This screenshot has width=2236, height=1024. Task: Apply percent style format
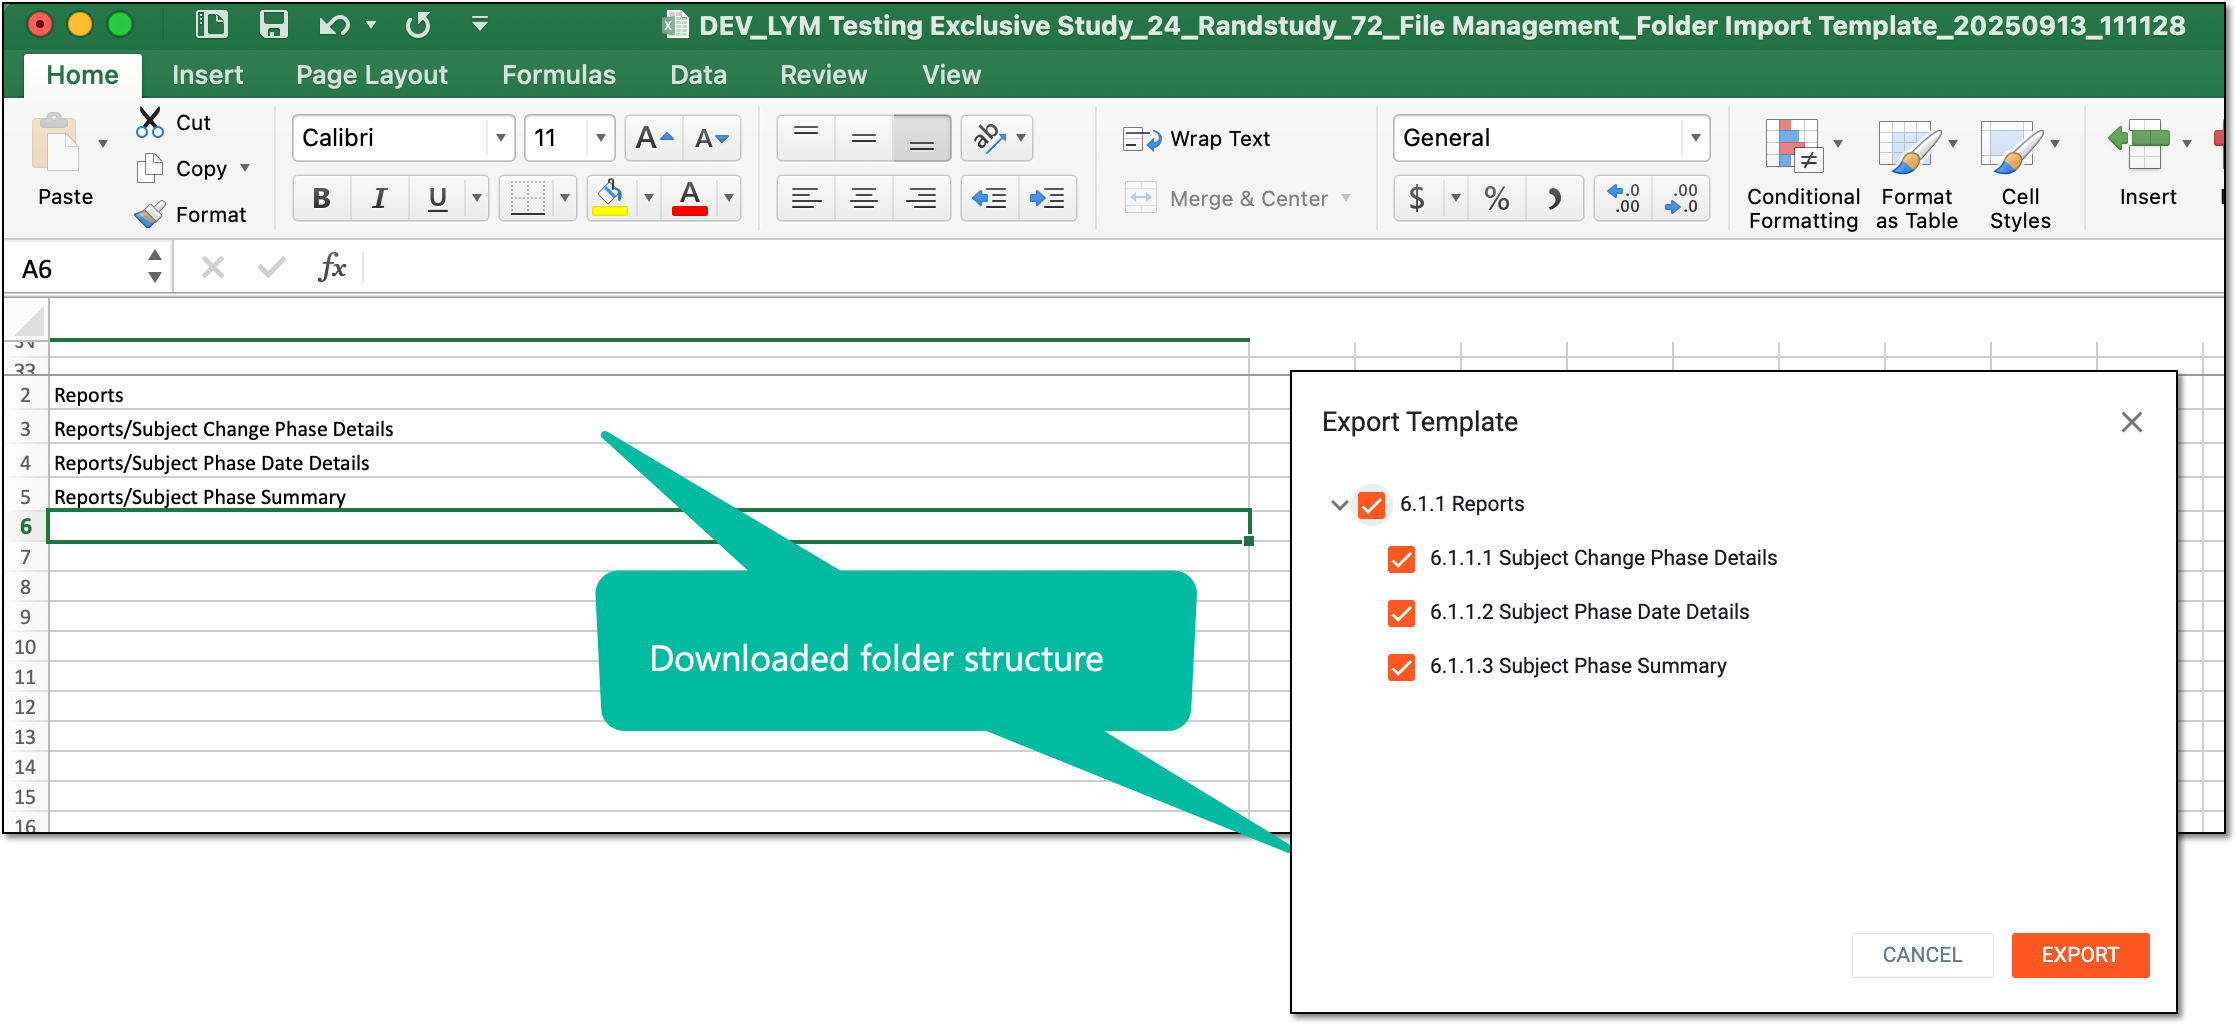[x=1497, y=198]
